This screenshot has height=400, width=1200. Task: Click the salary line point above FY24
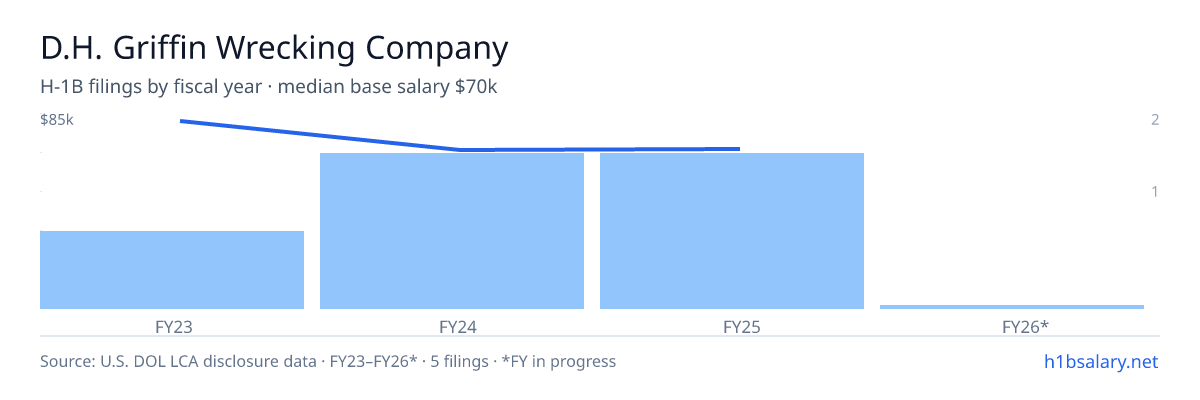[460, 150]
